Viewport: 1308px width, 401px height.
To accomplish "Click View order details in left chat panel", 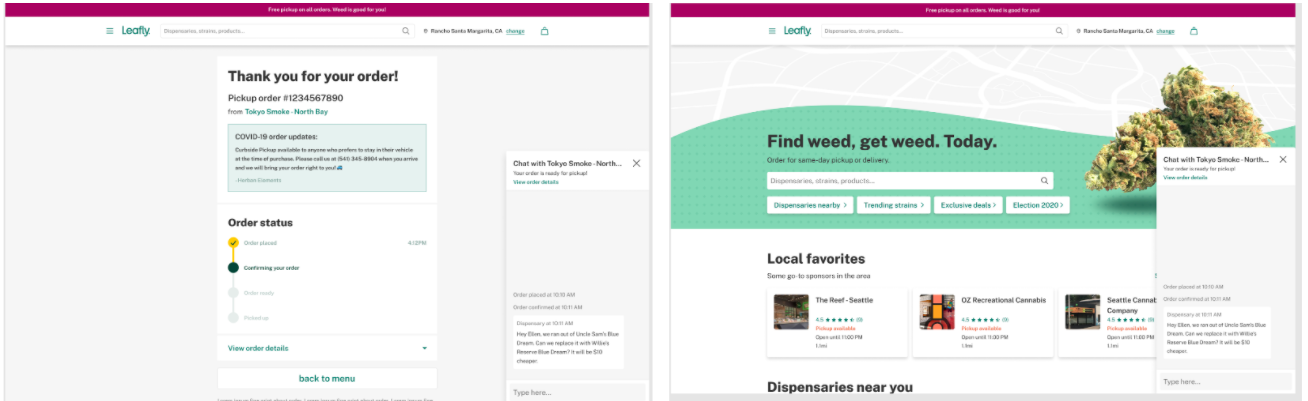I will [x=536, y=182].
